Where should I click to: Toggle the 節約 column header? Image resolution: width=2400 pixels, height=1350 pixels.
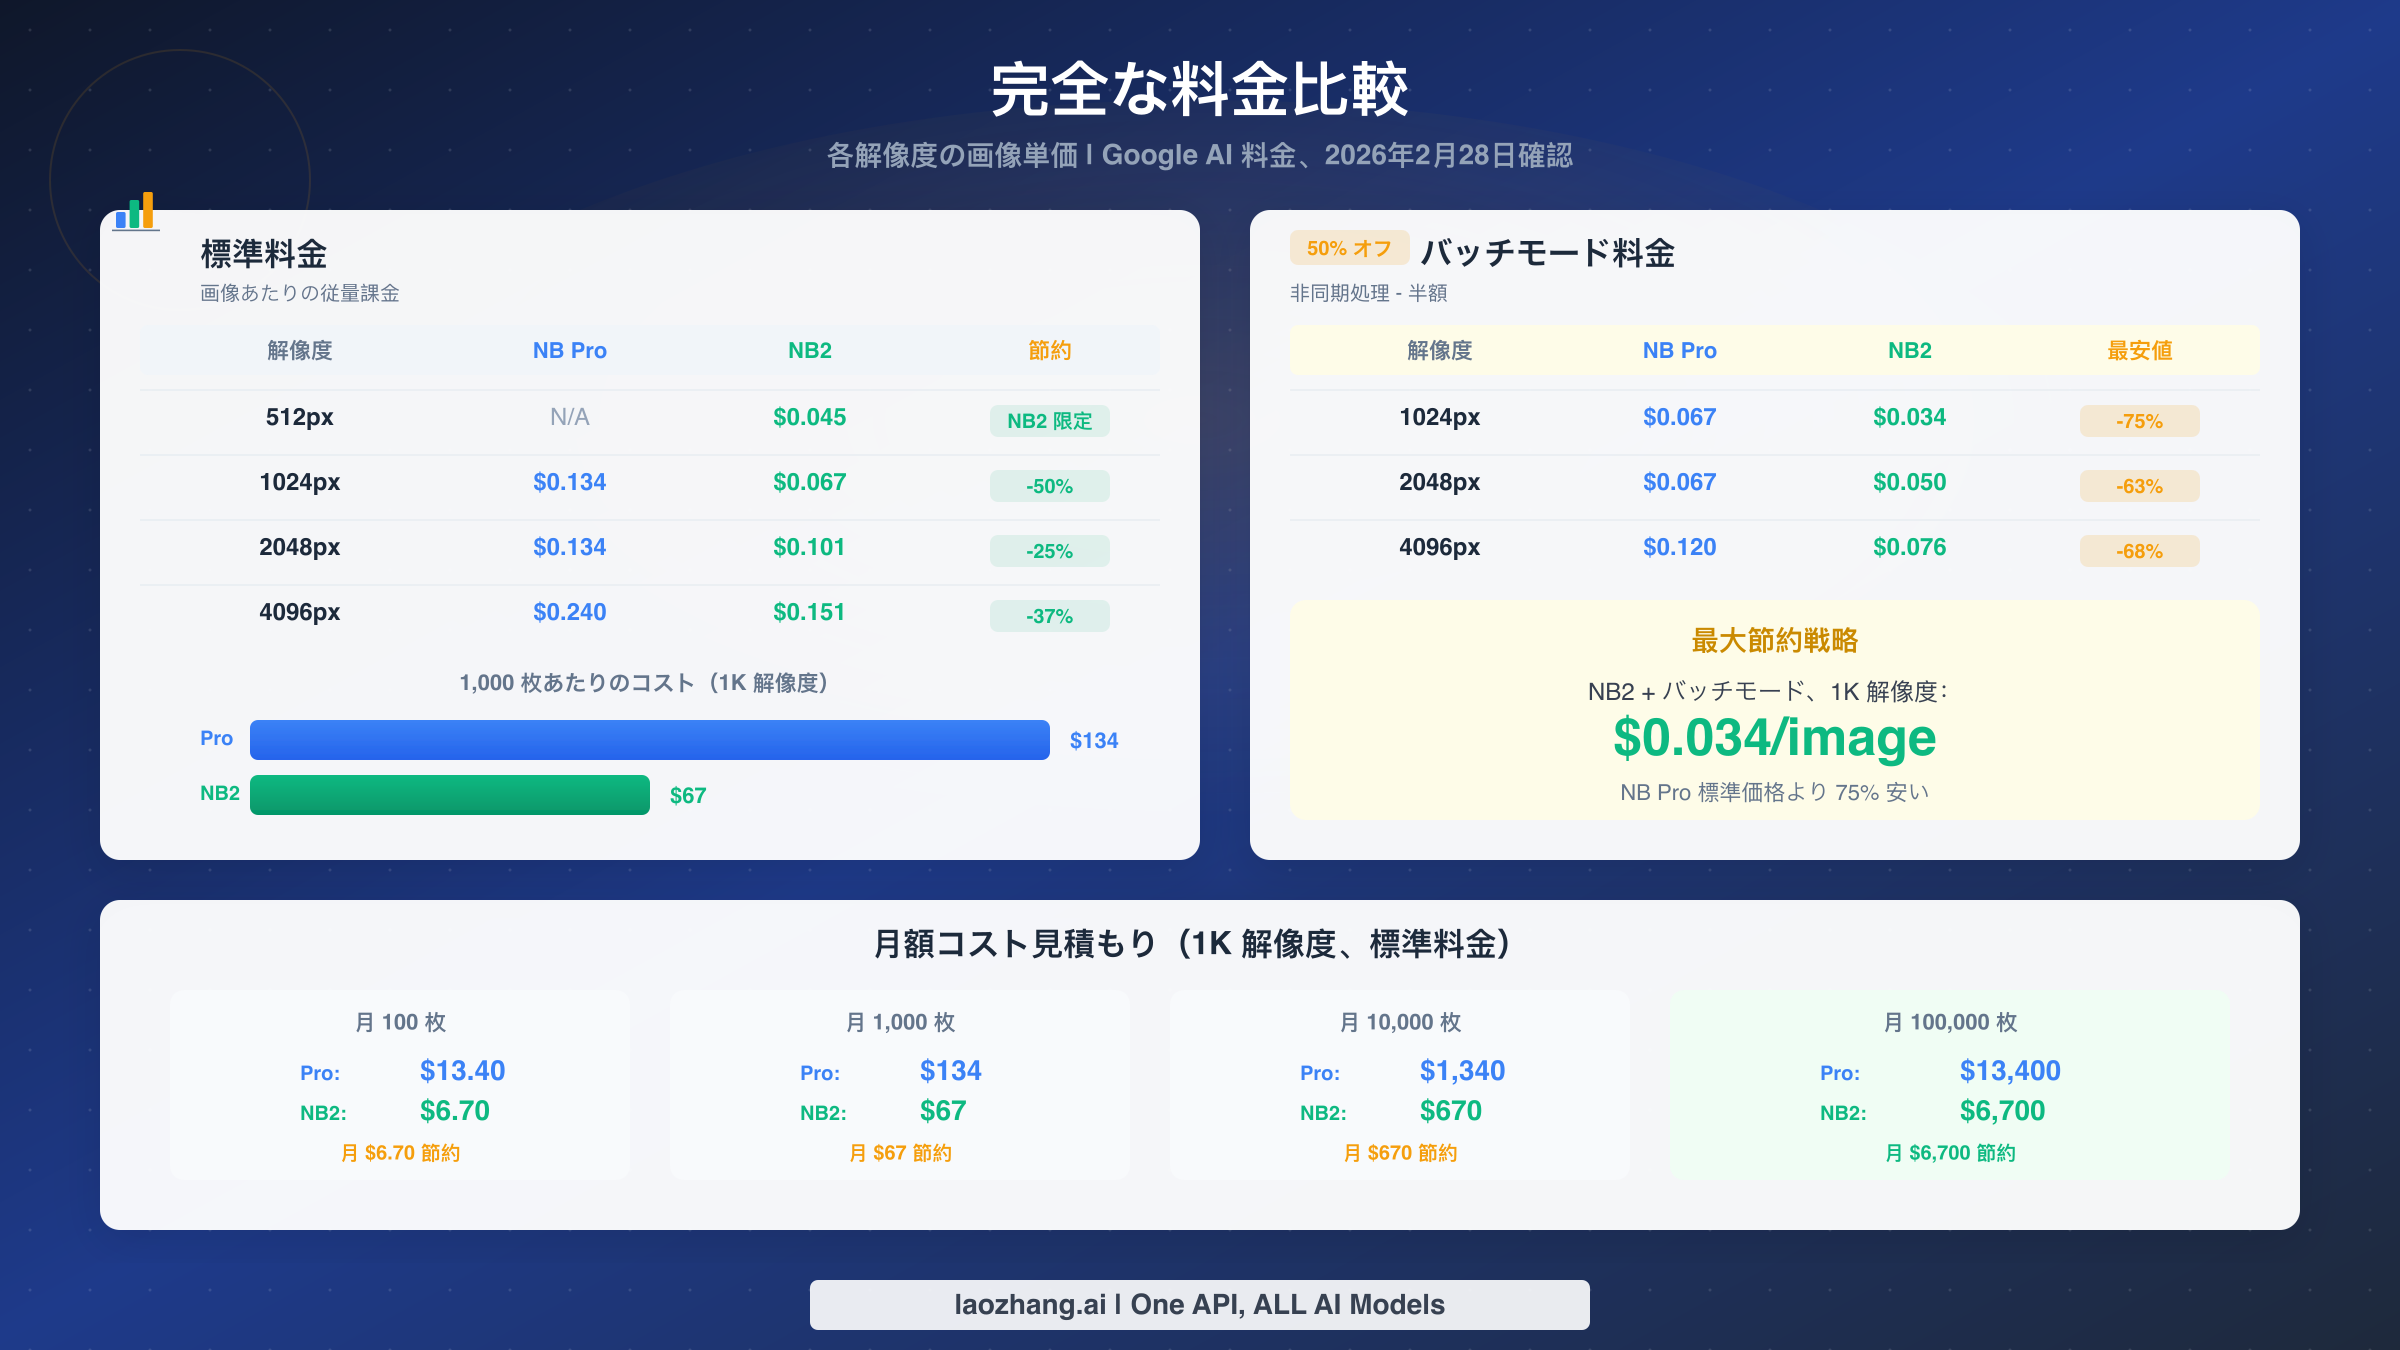tap(1049, 350)
